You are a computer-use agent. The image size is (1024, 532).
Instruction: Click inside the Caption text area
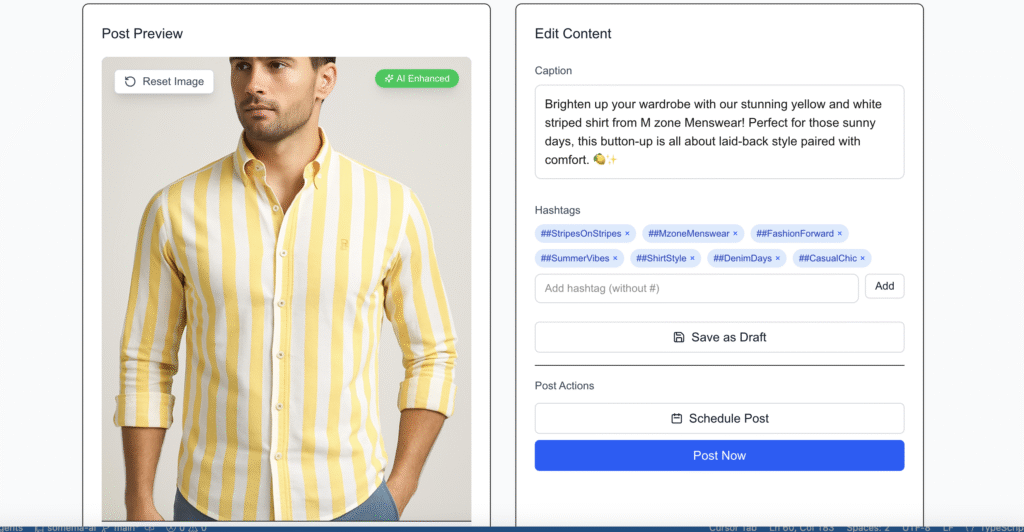(x=719, y=131)
